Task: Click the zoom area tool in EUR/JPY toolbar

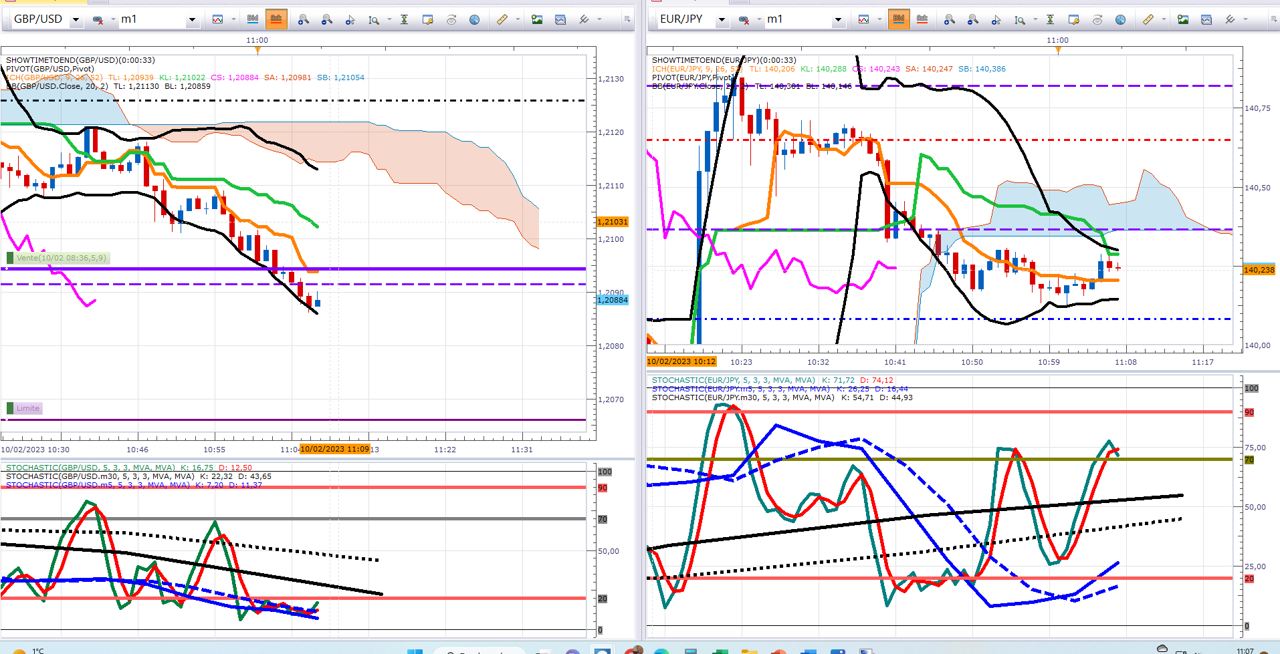Action: [1019, 19]
